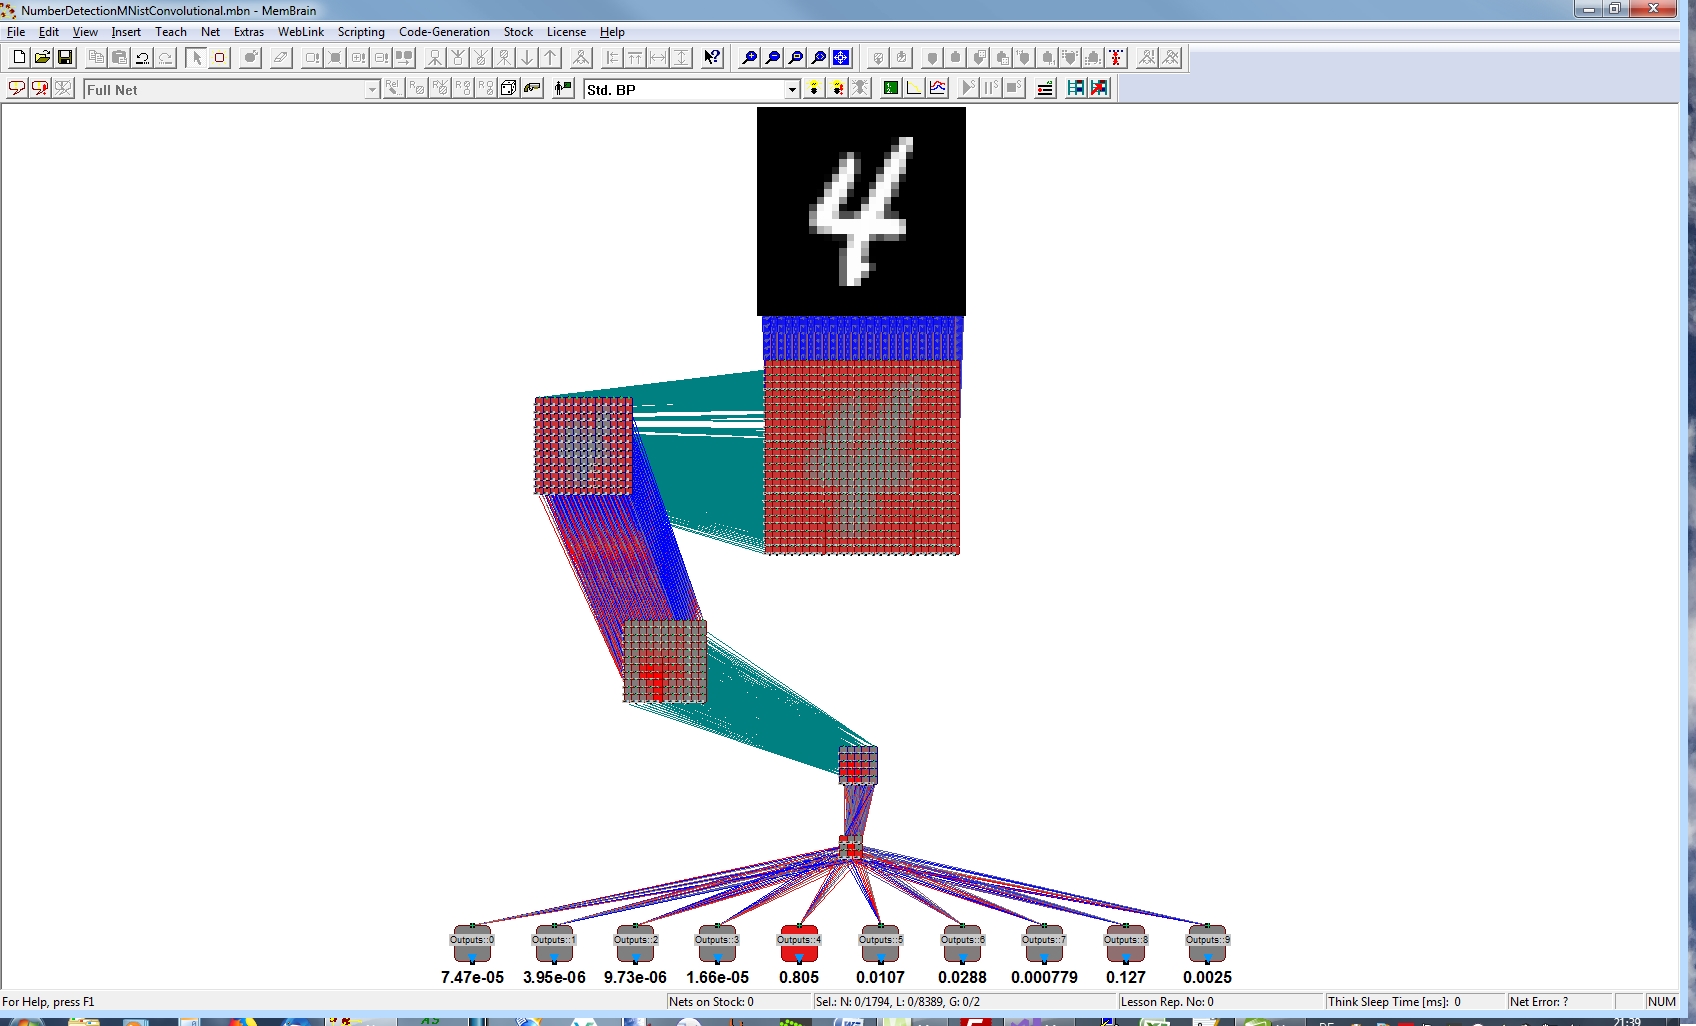Viewport: 1696px width, 1026px height.
Task: Save the net with floppy disk icon
Action: tap(65, 58)
